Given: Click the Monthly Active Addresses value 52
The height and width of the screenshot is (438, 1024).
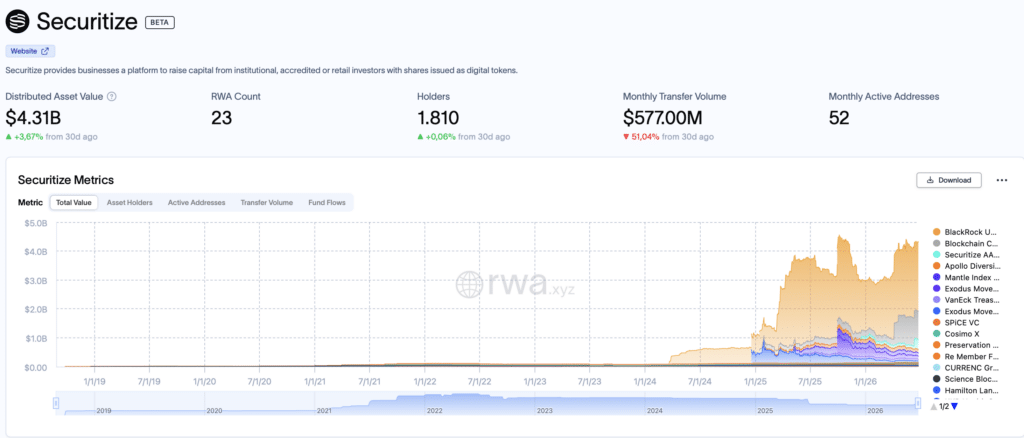Looking at the screenshot, I should tap(839, 118).
